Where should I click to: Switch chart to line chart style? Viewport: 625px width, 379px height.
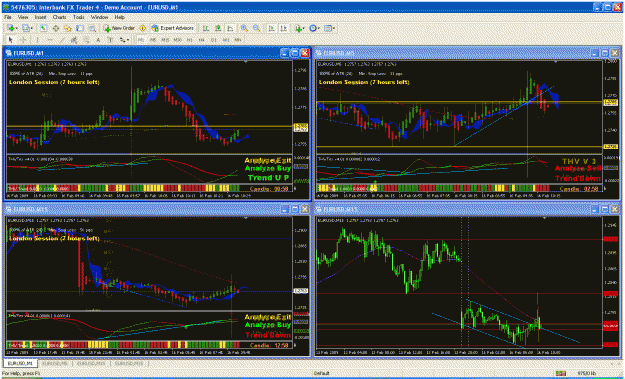click(x=230, y=28)
